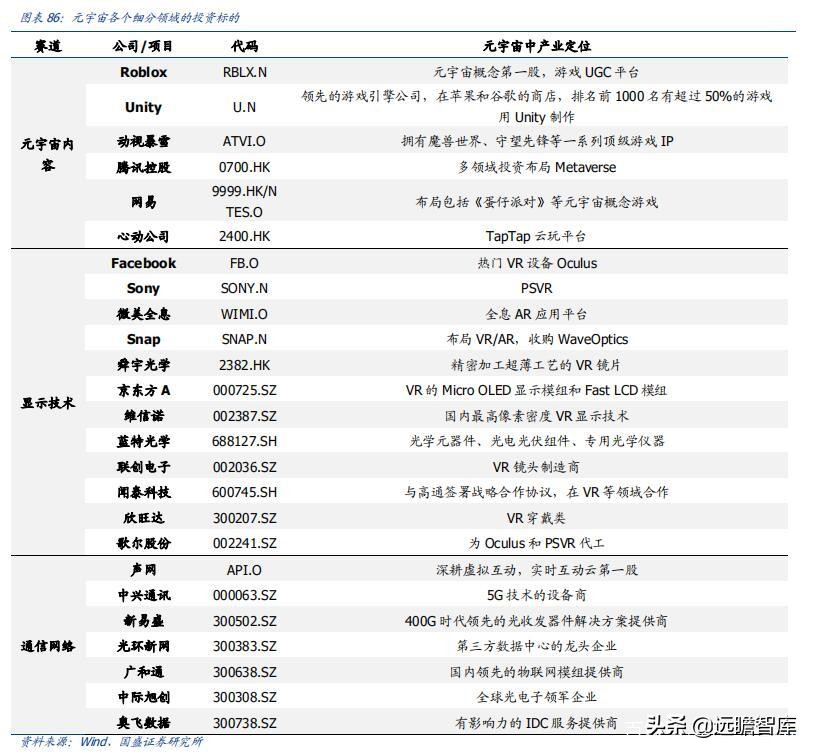
Task: Select the 微美全息 company cell
Action: point(143,314)
